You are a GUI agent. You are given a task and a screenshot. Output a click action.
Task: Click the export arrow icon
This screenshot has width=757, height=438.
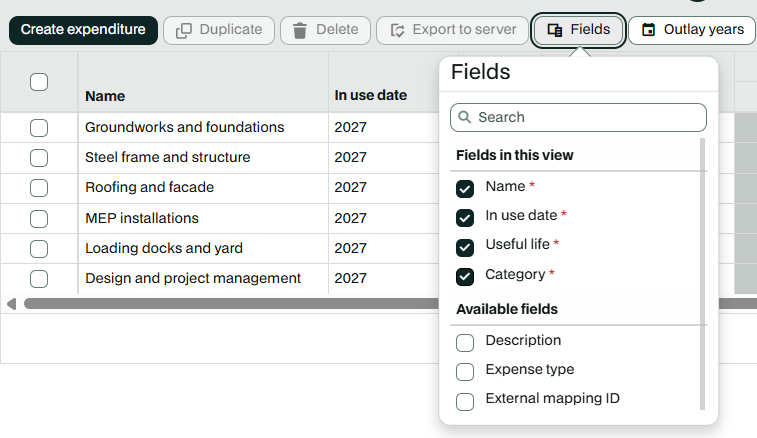point(397,30)
